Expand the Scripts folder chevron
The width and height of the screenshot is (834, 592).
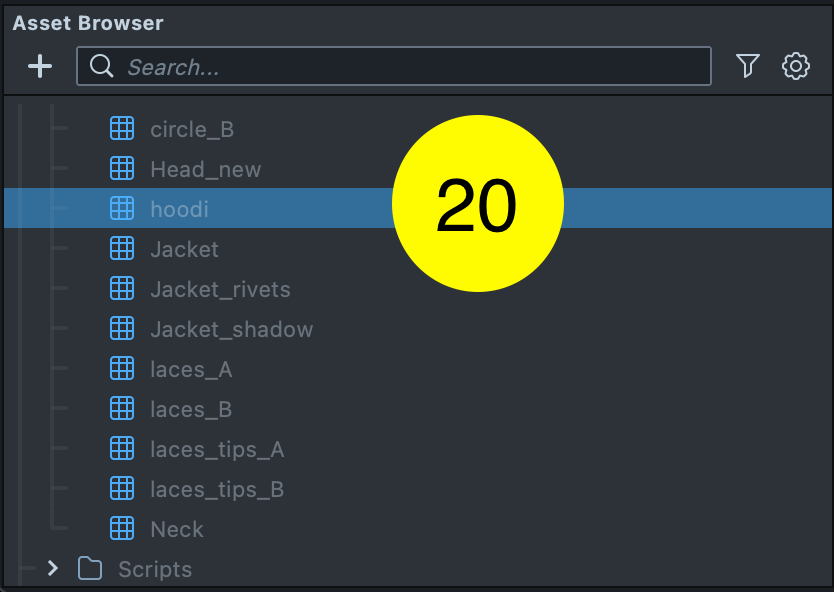coord(53,569)
